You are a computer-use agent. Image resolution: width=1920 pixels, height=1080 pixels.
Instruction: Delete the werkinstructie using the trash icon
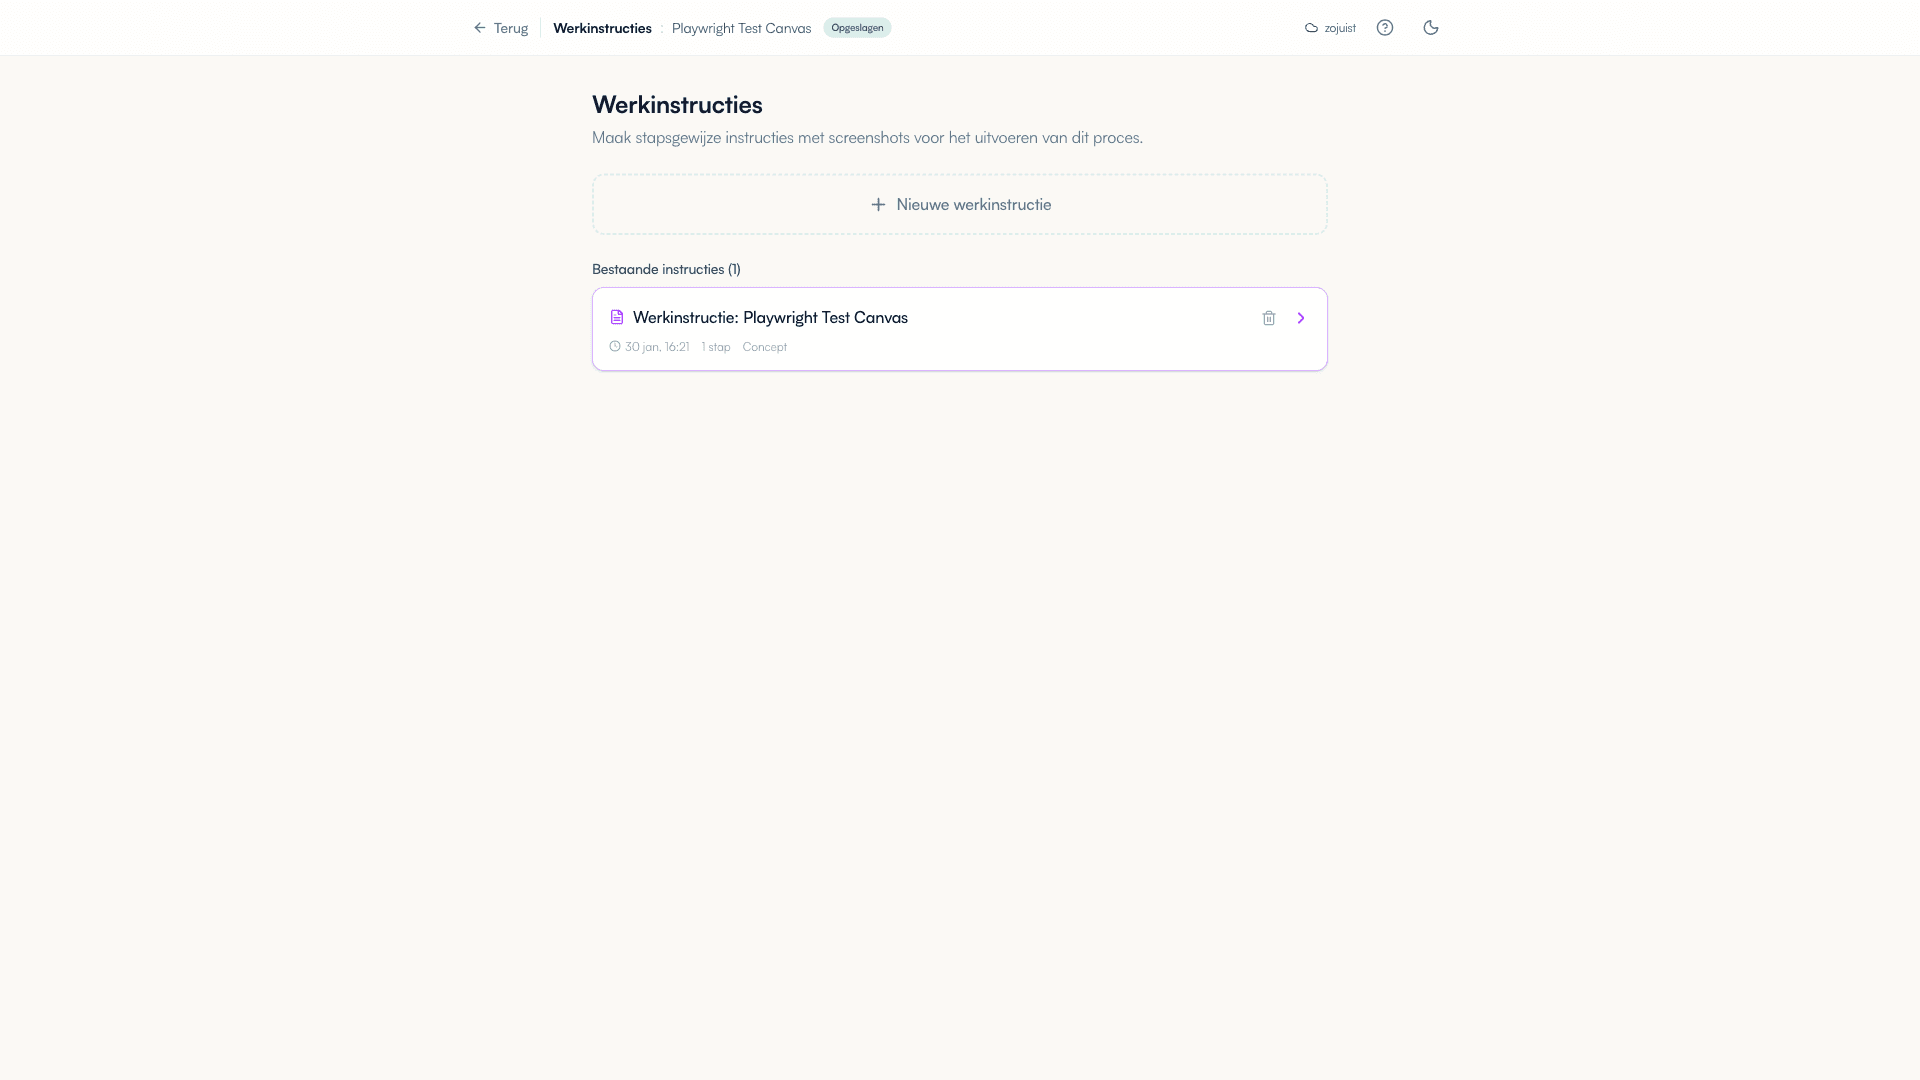(1269, 318)
